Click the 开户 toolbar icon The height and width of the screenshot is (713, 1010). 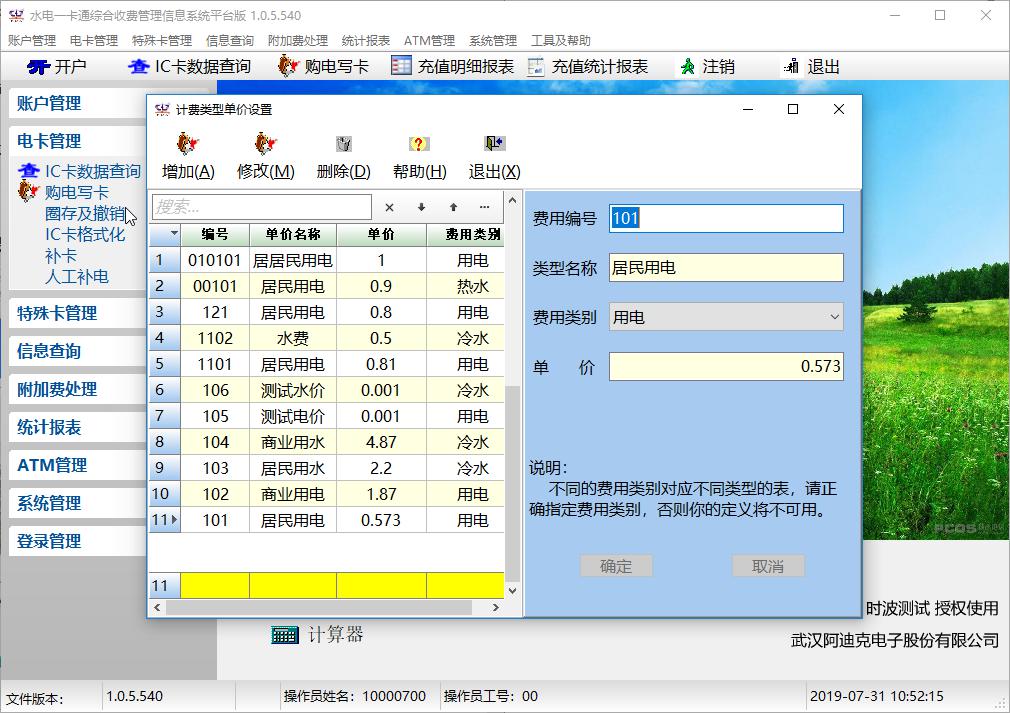[x=39, y=67]
